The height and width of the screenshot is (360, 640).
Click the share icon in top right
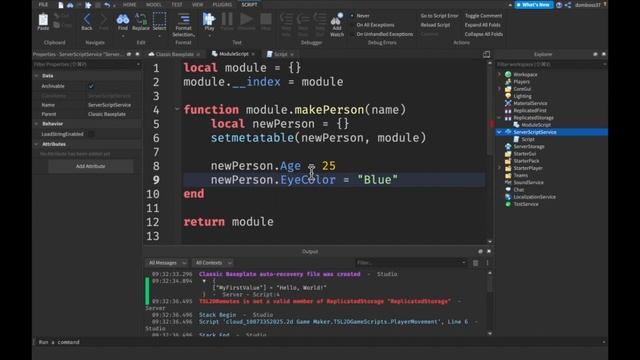(568, 5)
